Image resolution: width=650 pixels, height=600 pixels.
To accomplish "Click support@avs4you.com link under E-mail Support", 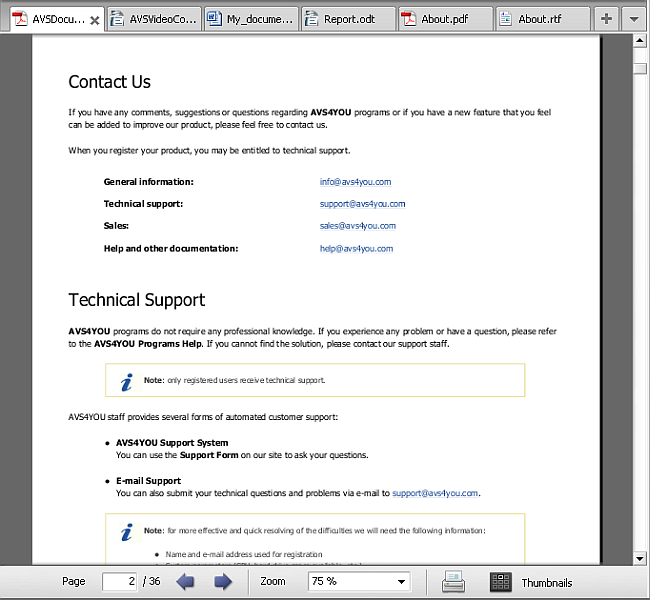I will pos(435,493).
